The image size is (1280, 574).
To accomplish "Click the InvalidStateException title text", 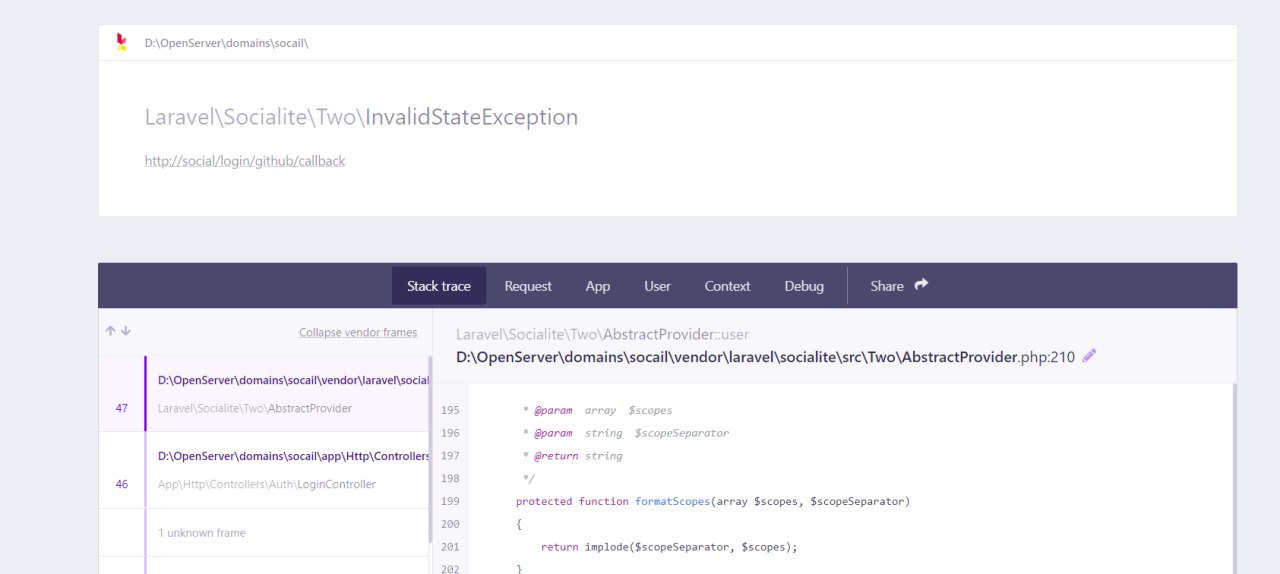I will click(x=471, y=117).
